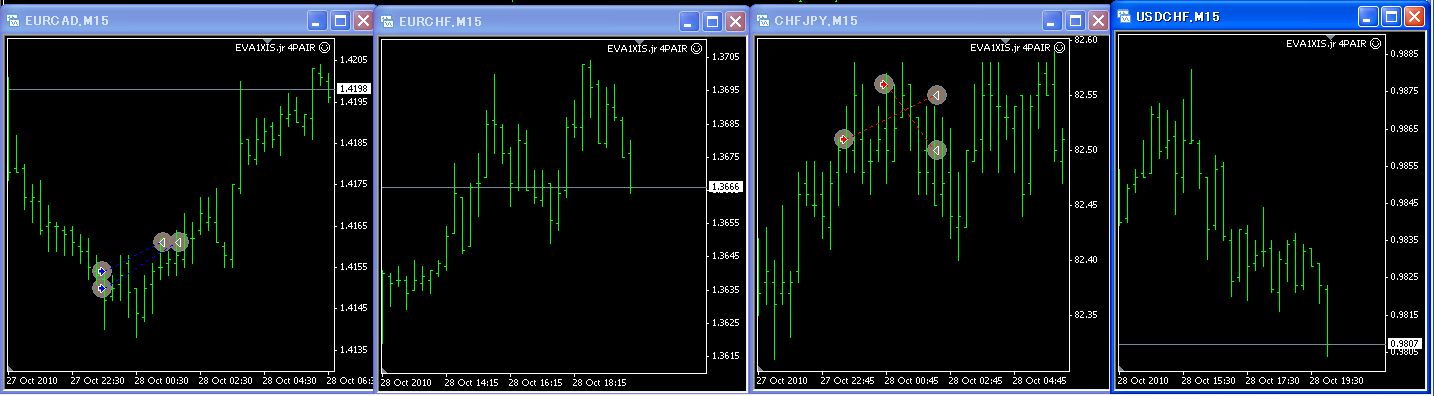
Task: Click the 1.3666 current price label in EURCHF
Action: pos(725,187)
